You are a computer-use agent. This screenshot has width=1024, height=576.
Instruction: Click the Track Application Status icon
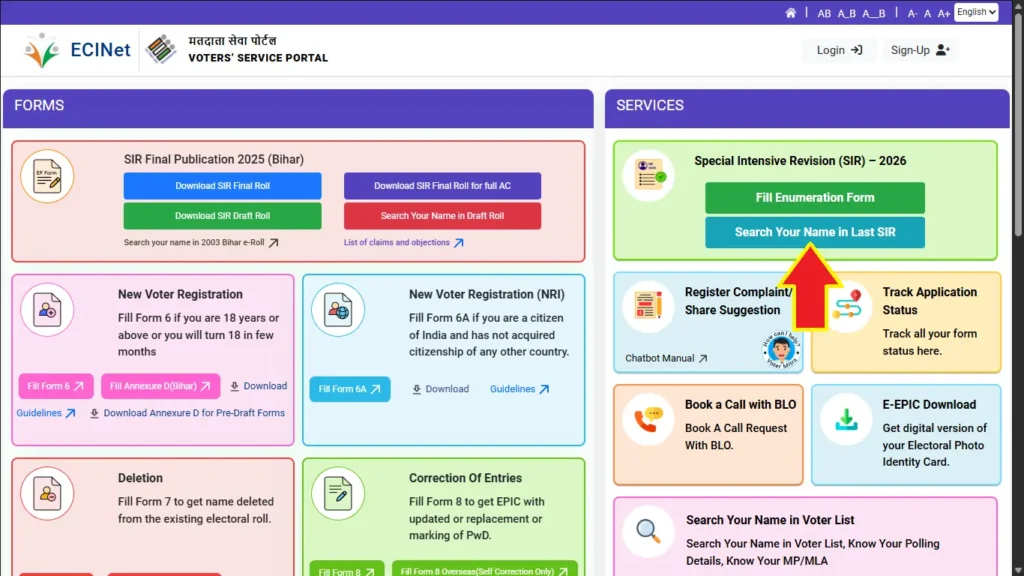(x=846, y=306)
